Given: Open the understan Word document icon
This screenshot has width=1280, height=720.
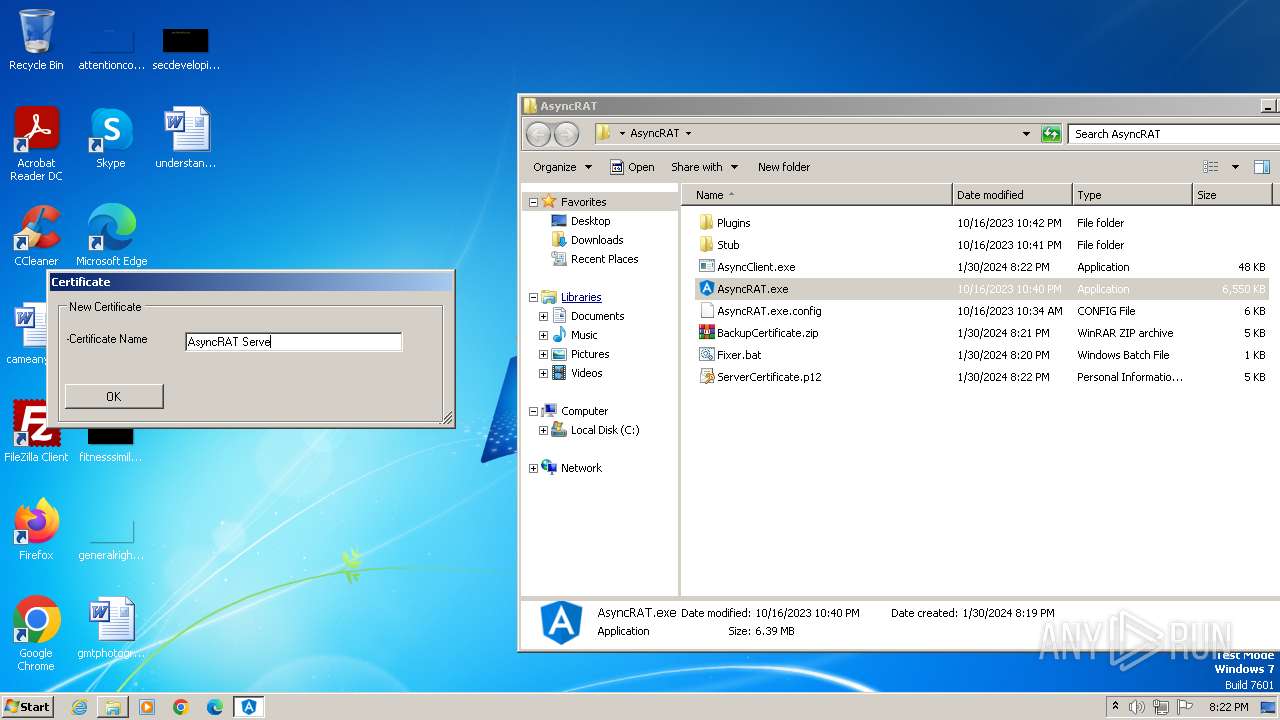Looking at the screenshot, I should click(x=186, y=138).
